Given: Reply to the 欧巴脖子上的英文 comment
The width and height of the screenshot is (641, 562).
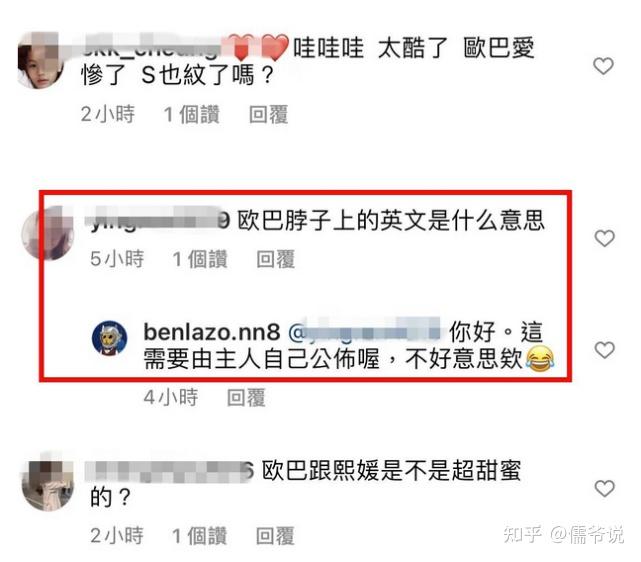Looking at the screenshot, I should [x=275, y=259].
